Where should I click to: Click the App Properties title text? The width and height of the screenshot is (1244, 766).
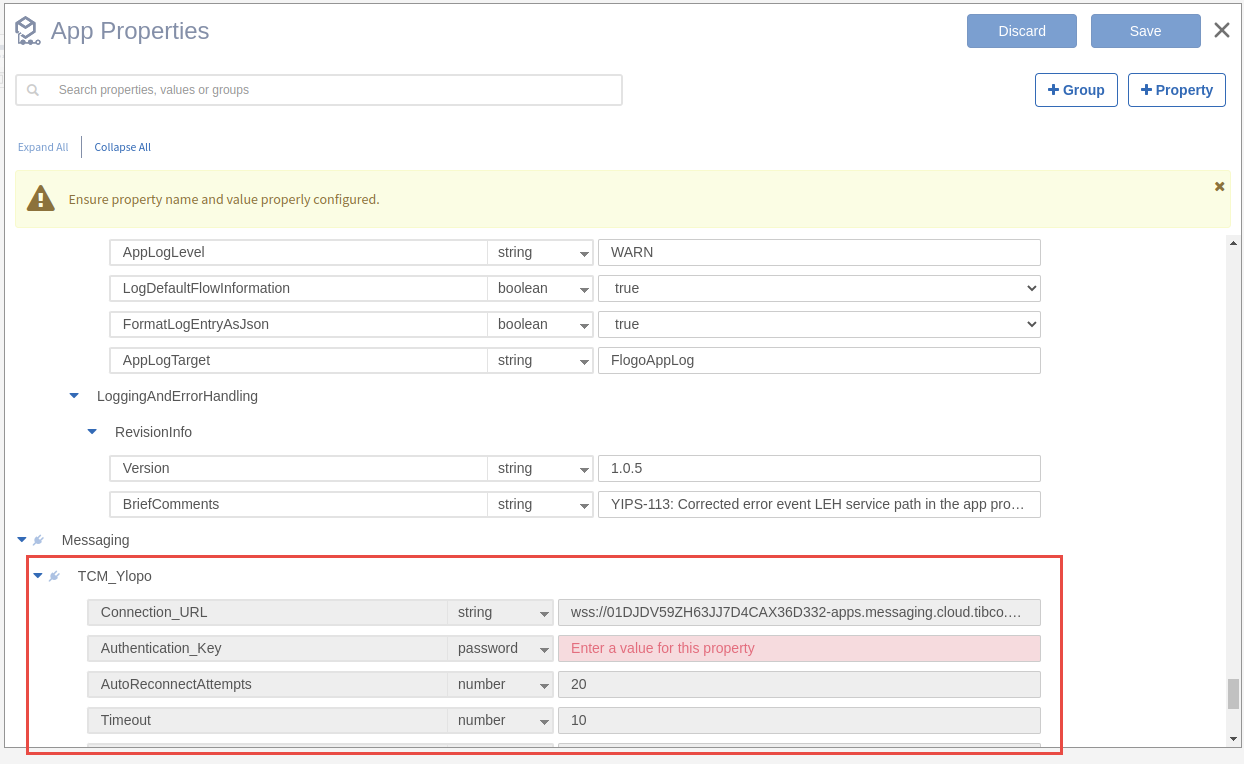tap(130, 31)
